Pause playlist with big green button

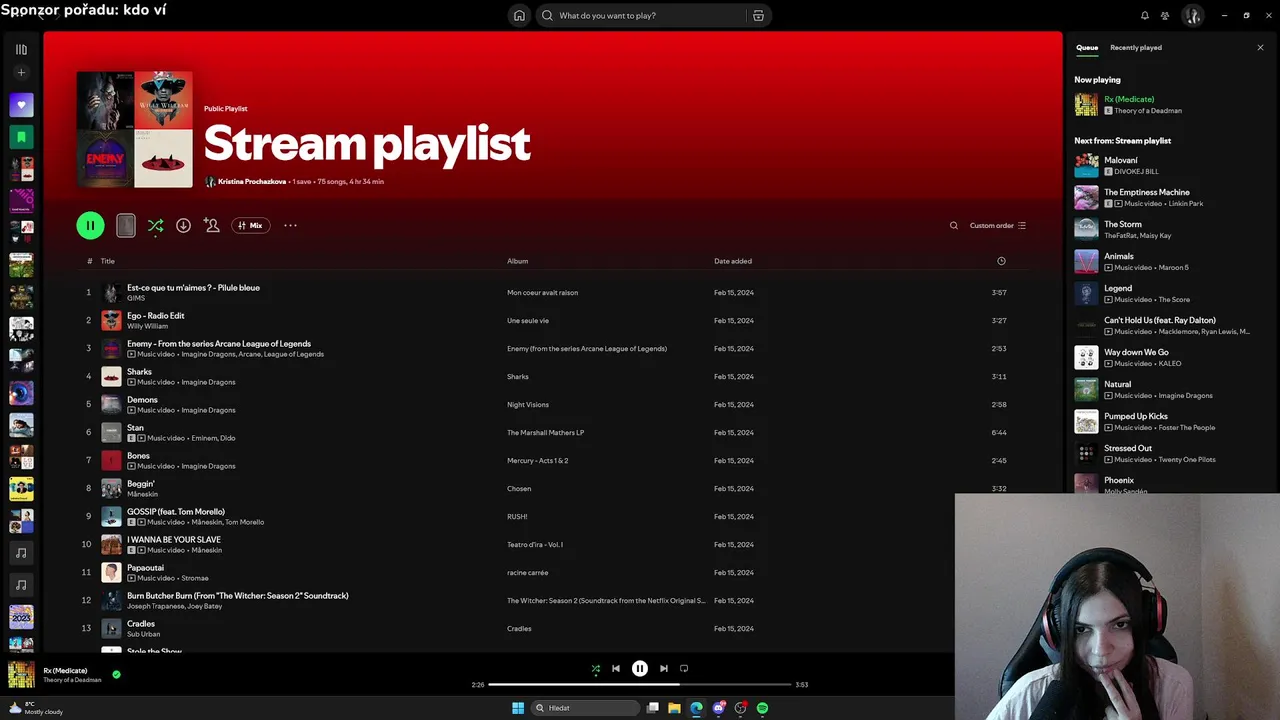pos(90,225)
